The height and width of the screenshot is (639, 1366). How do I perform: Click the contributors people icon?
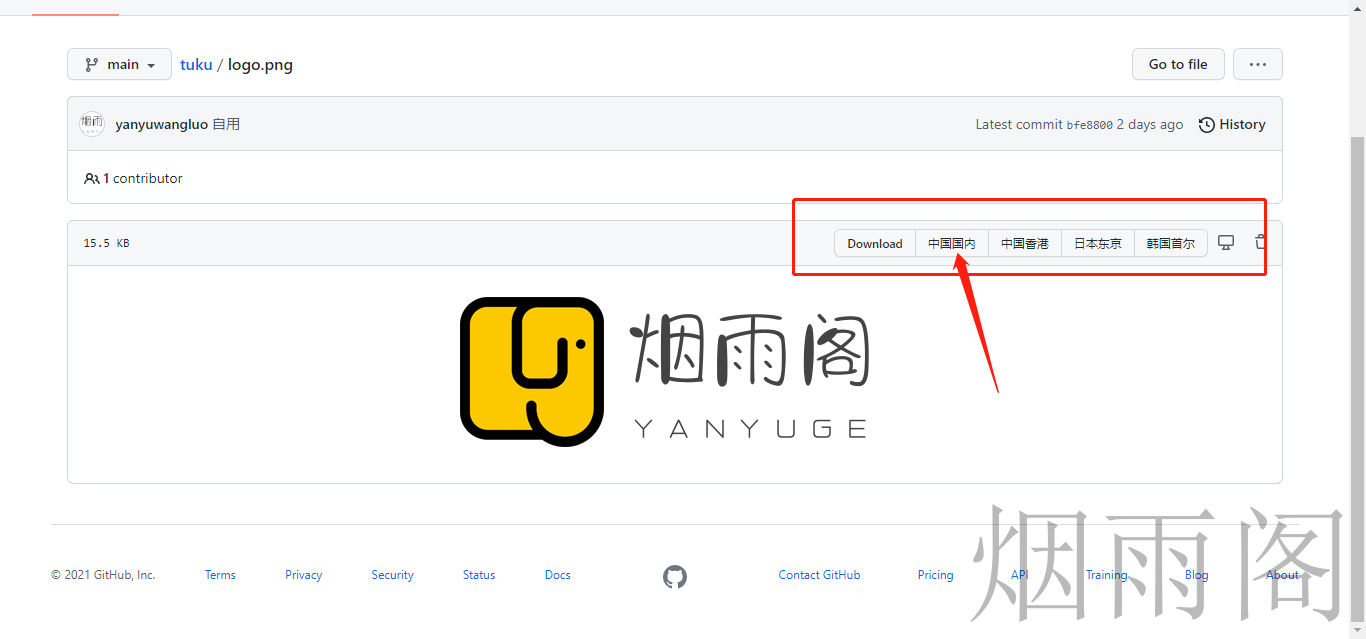pyautogui.click(x=91, y=178)
